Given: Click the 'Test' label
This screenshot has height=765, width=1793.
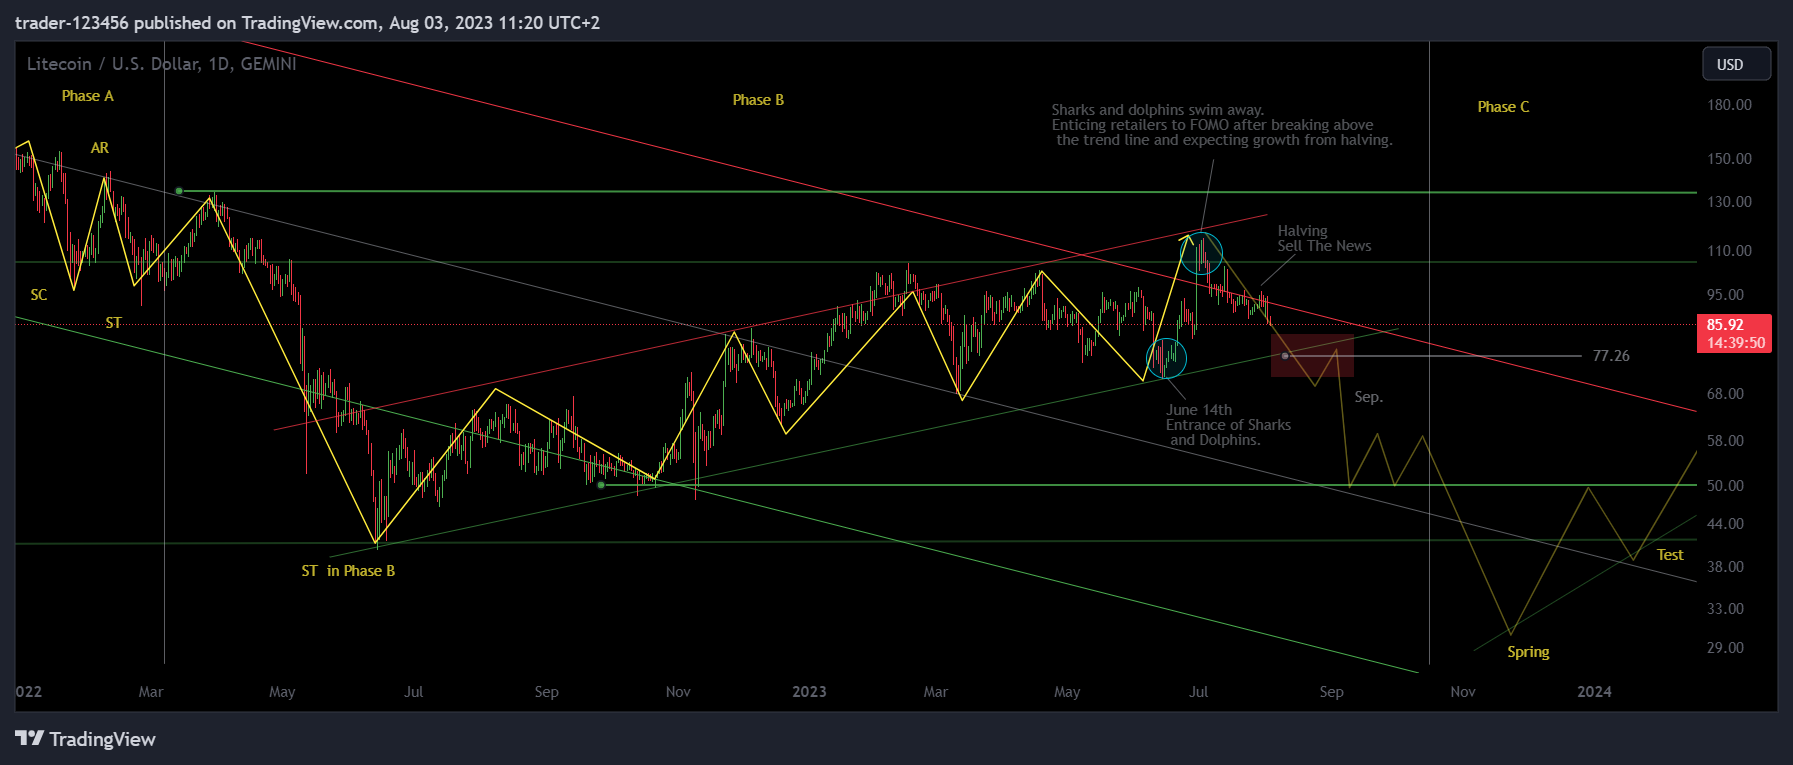Looking at the screenshot, I should point(1670,555).
